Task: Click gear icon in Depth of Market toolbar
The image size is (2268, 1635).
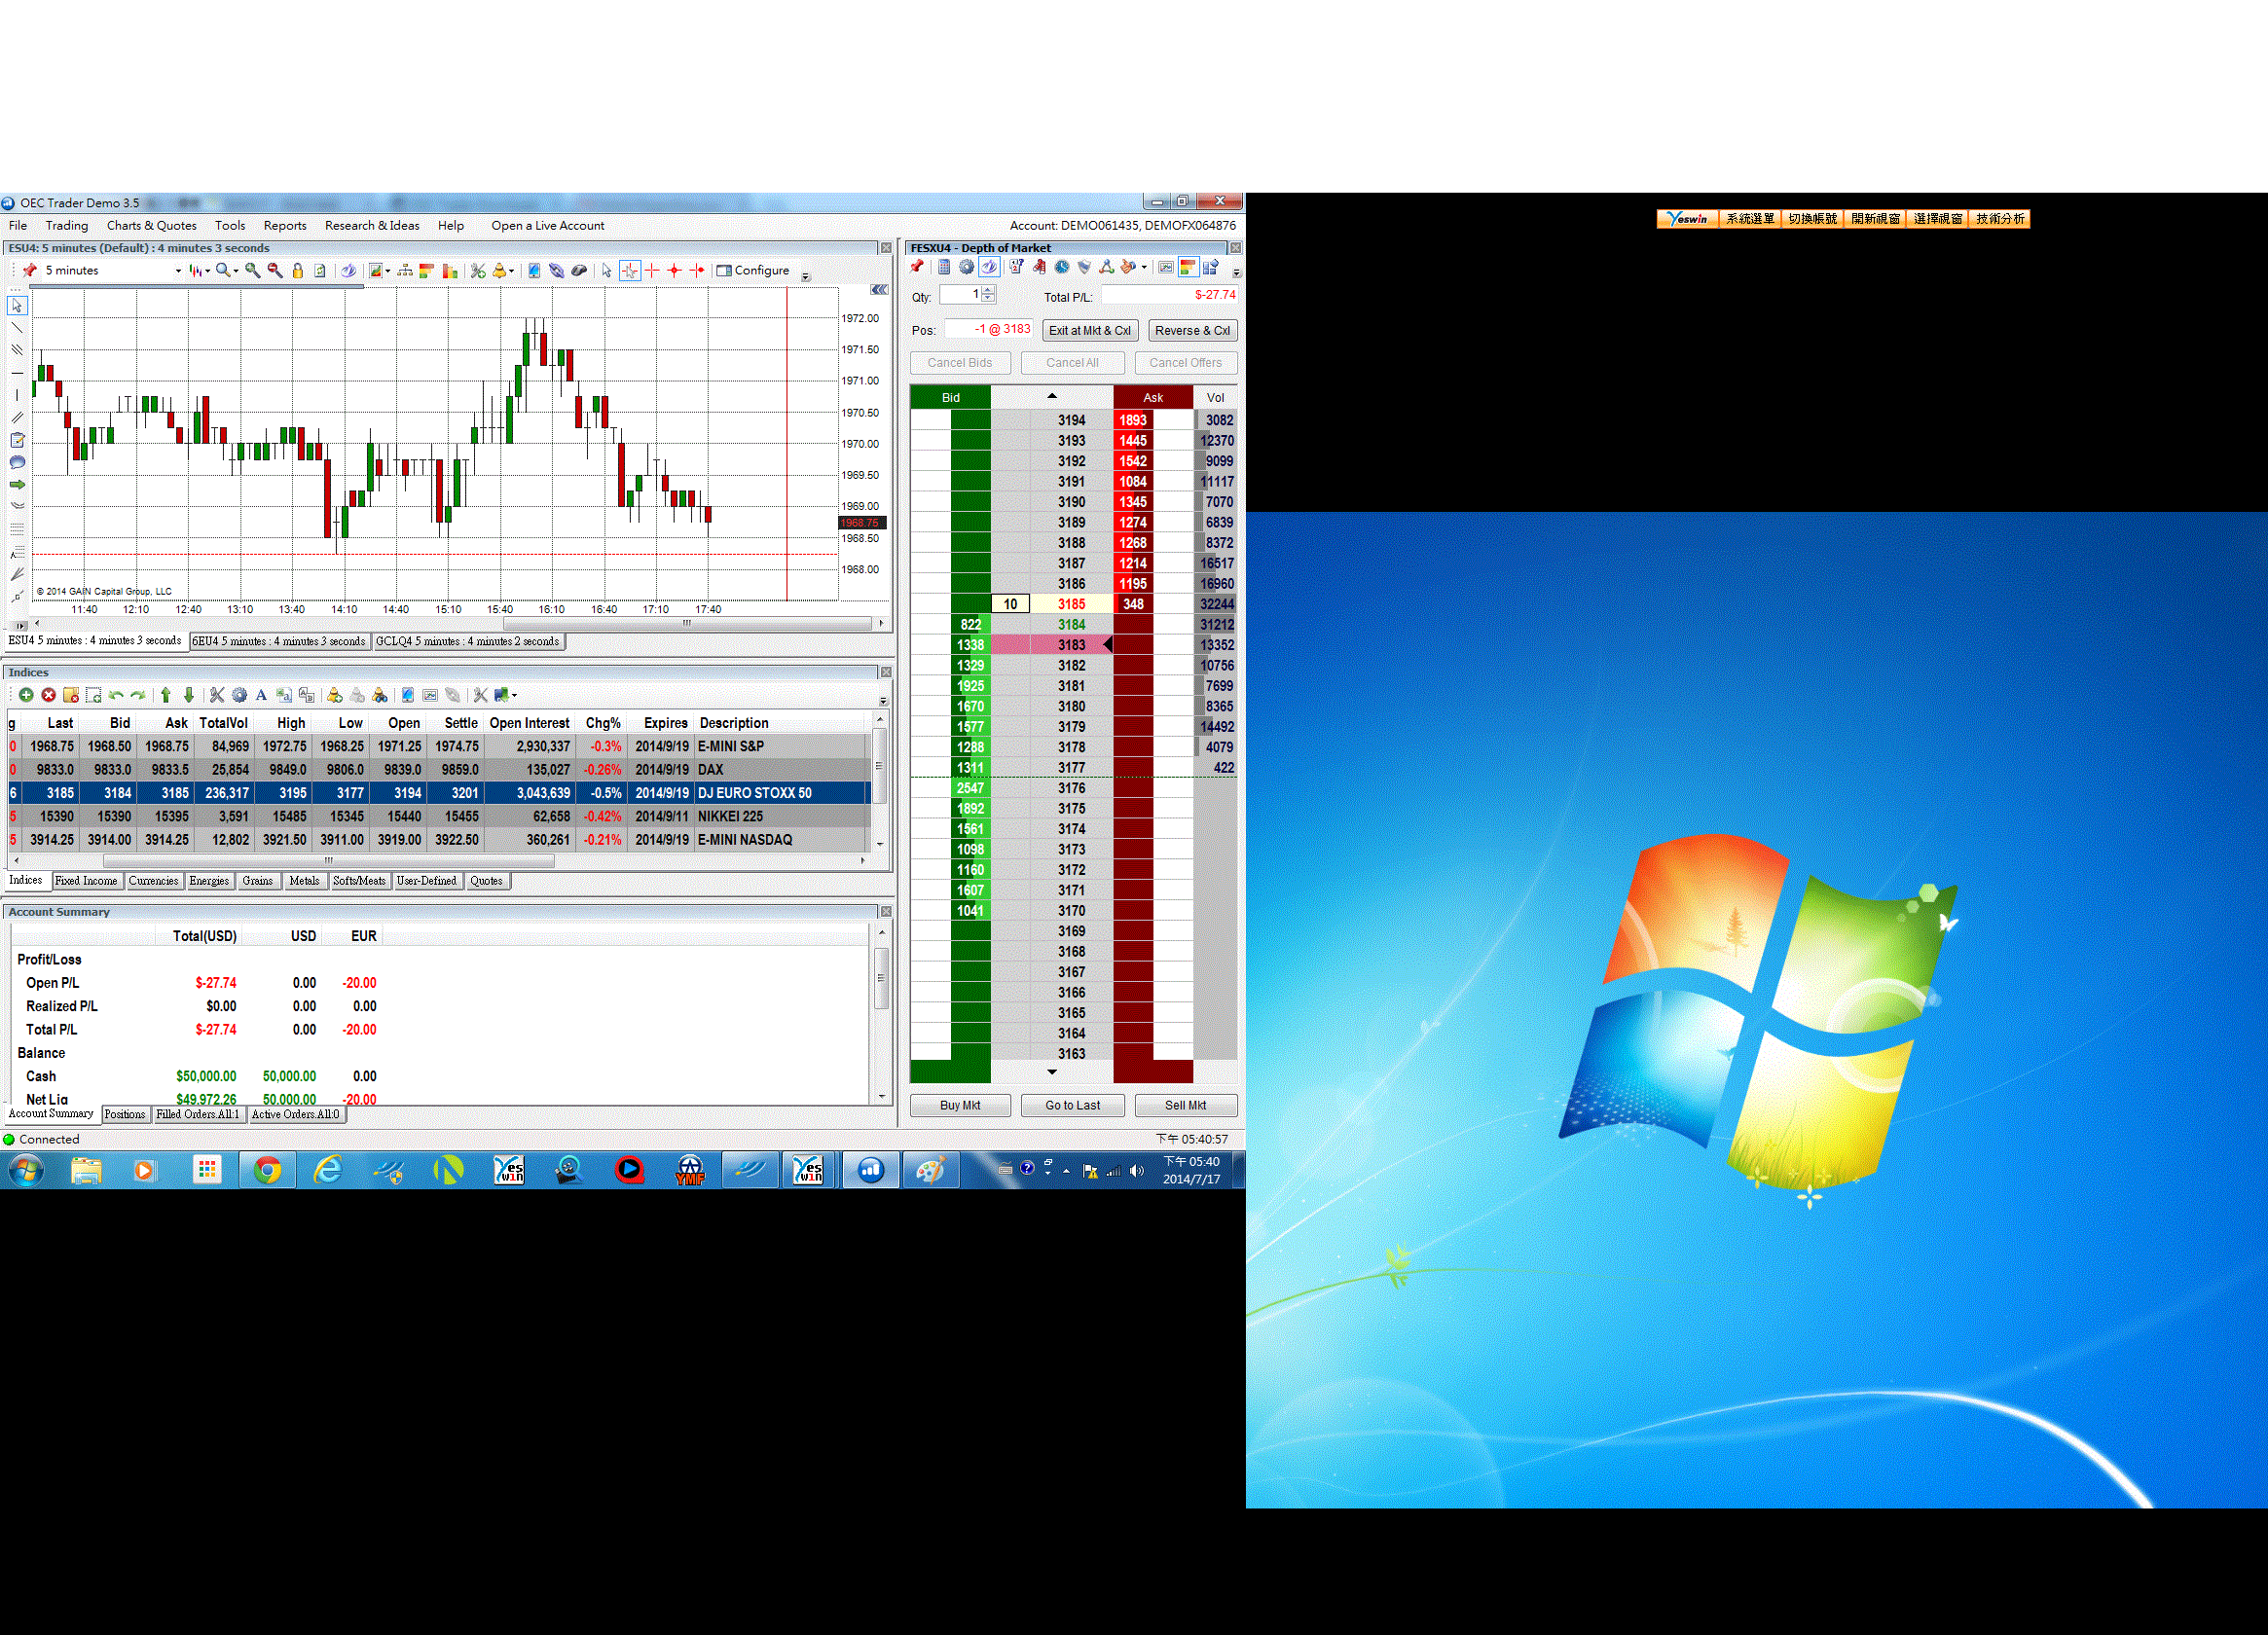Action: (x=967, y=267)
